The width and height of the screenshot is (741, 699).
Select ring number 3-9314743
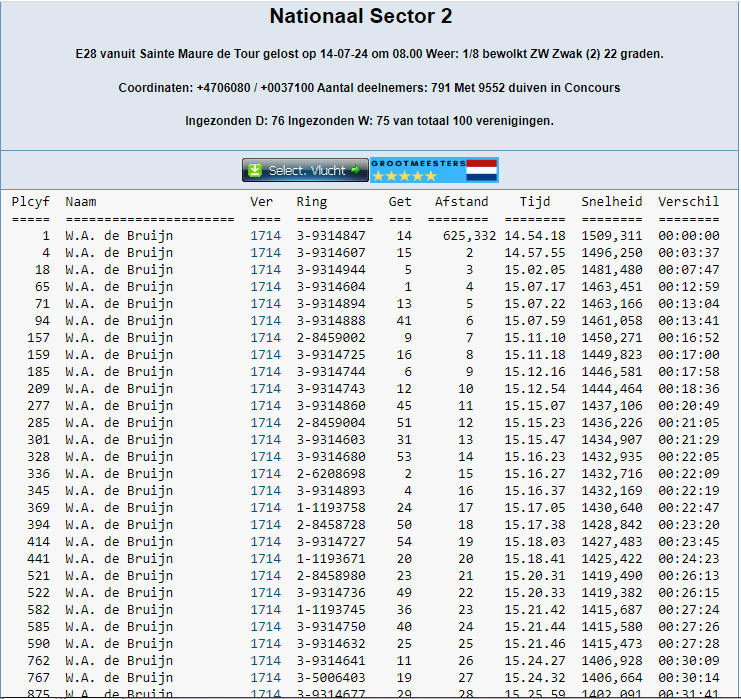tap(331, 388)
